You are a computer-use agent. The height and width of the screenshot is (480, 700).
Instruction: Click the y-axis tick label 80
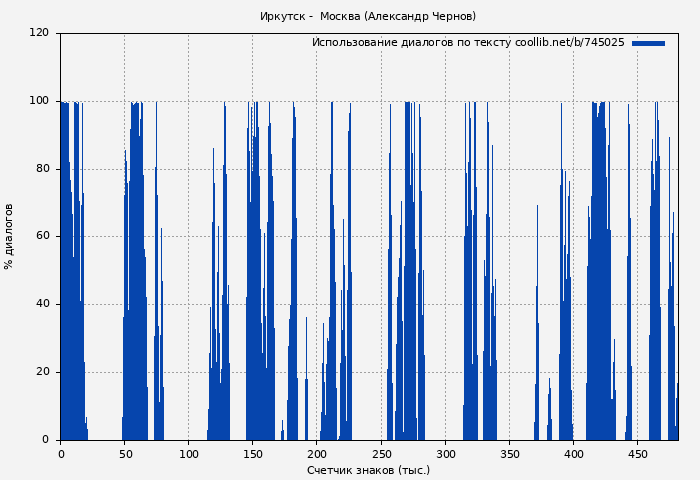(42, 168)
